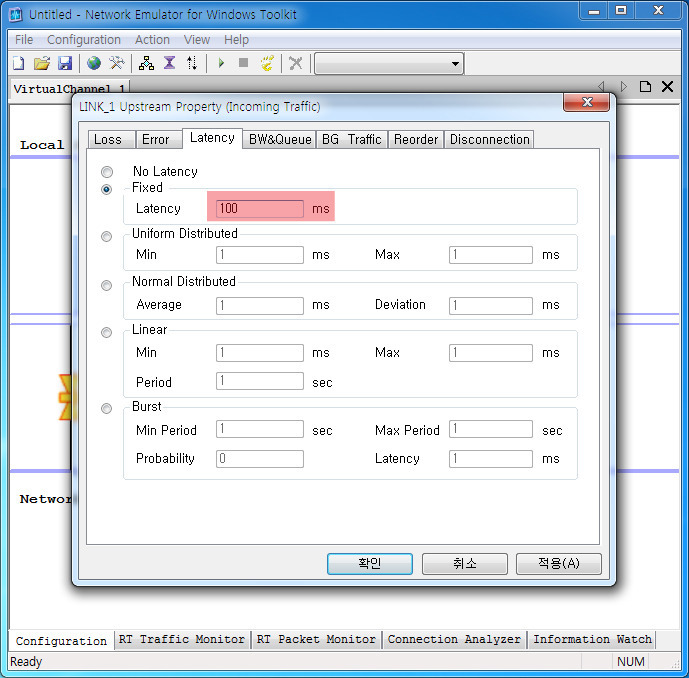The width and height of the screenshot is (689, 678).
Task: Open the Configuration menu
Action: [x=84, y=40]
